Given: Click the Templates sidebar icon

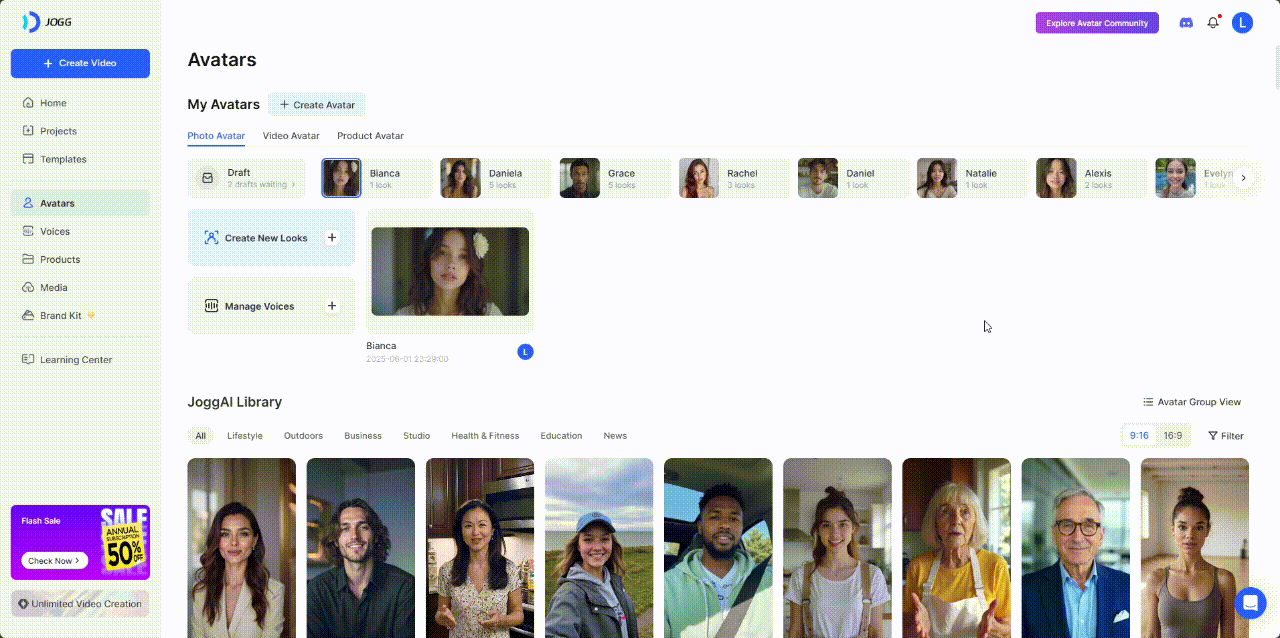Looking at the screenshot, I should point(28,159).
